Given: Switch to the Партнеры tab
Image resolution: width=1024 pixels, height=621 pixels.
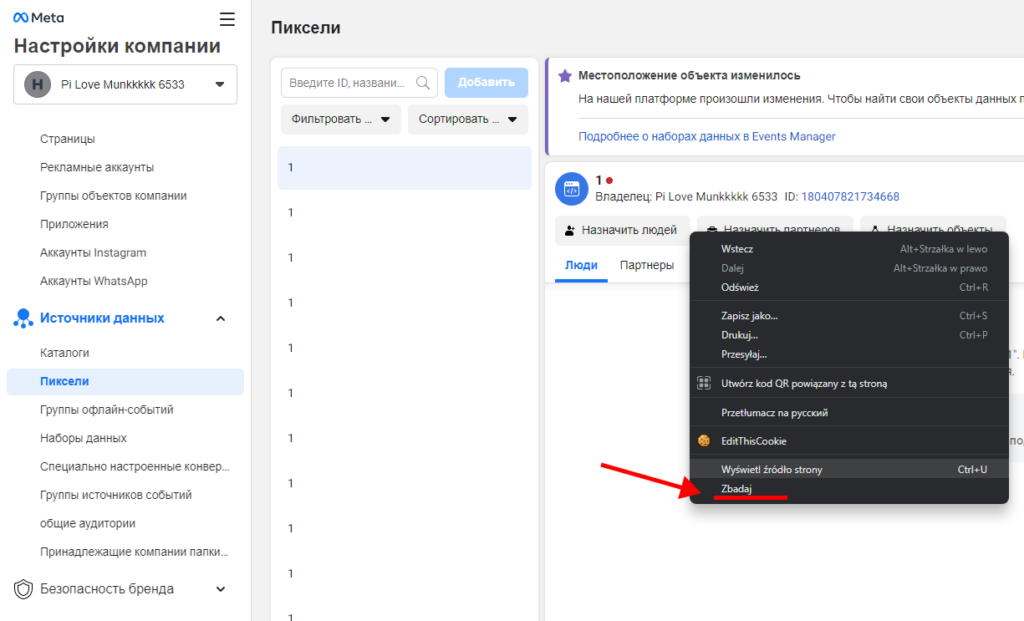Looking at the screenshot, I should 647,265.
